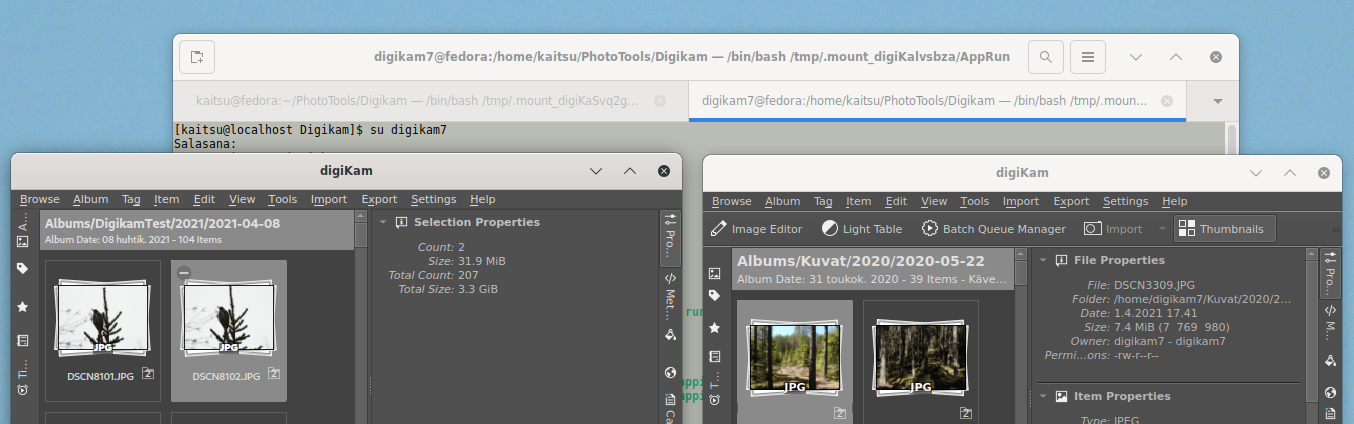Open Export menu in the Kuvat album window
The width and height of the screenshot is (1354, 424).
click(x=1071, y=201)
